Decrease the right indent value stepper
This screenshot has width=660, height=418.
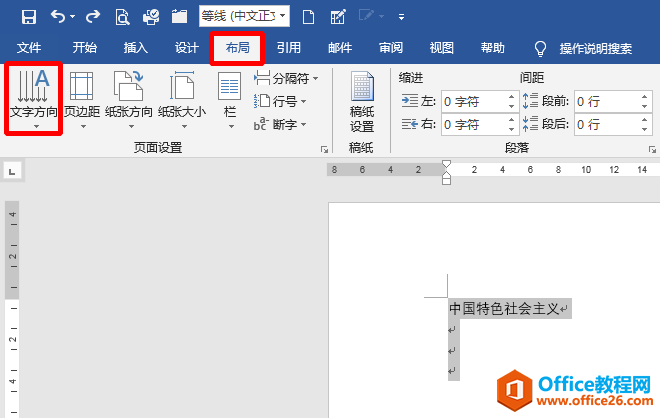tap(511, 130)
